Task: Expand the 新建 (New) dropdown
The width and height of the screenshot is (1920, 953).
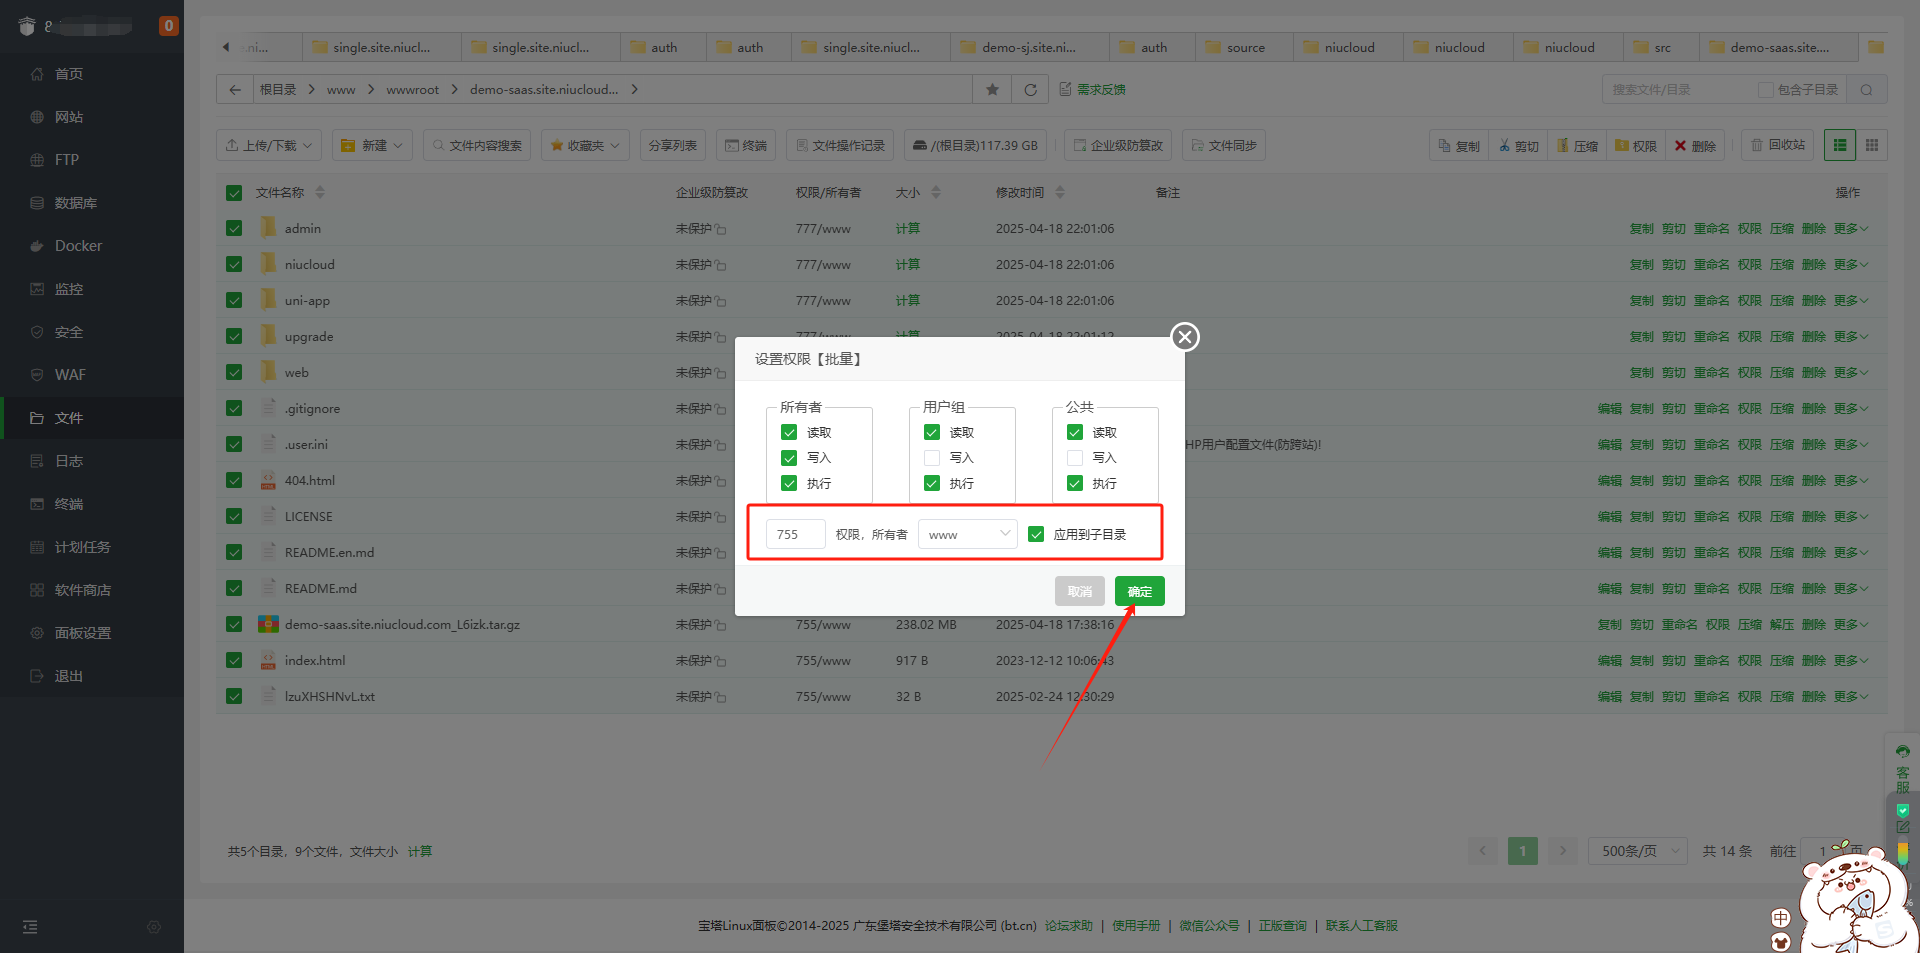Action: pos(372,146)
